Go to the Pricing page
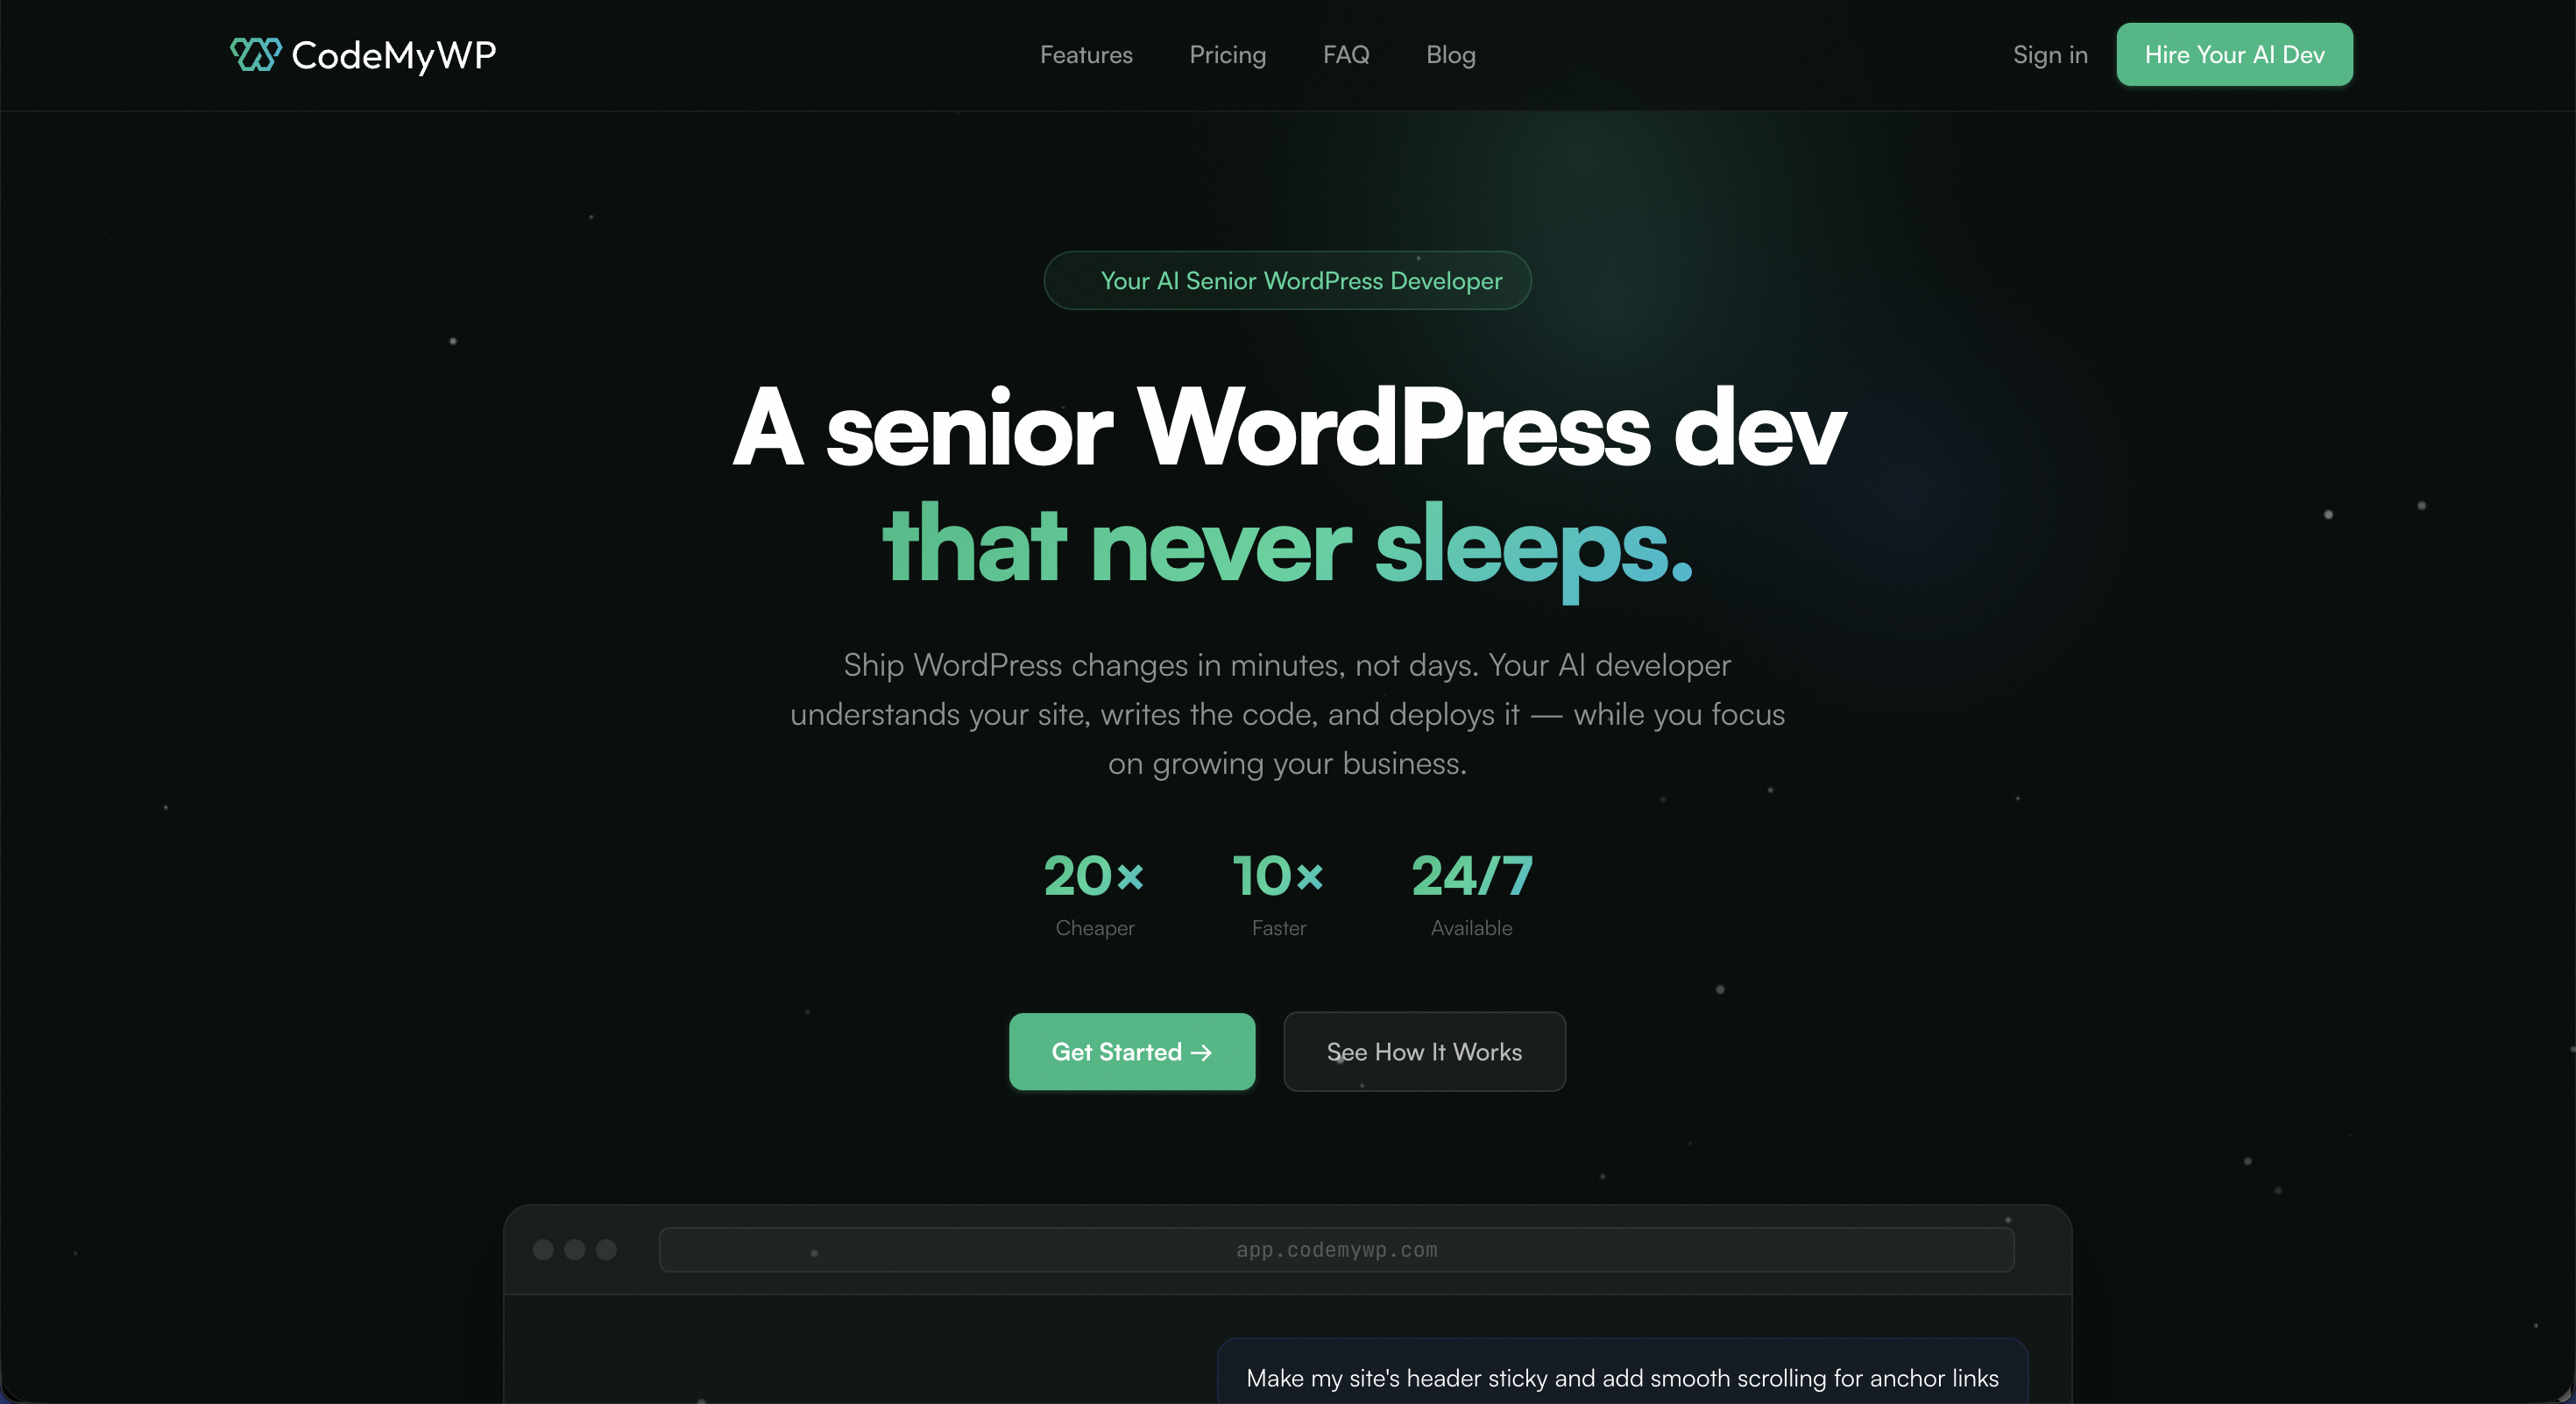Image resolution: width=2576 pixels, height=1404 pixels. [1227, 55]
